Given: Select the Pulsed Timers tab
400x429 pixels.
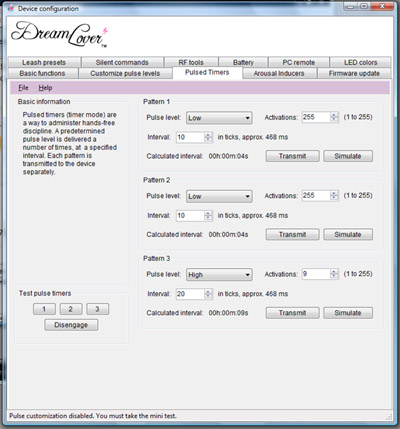Looking at the screenshot, I should (207, 72).
